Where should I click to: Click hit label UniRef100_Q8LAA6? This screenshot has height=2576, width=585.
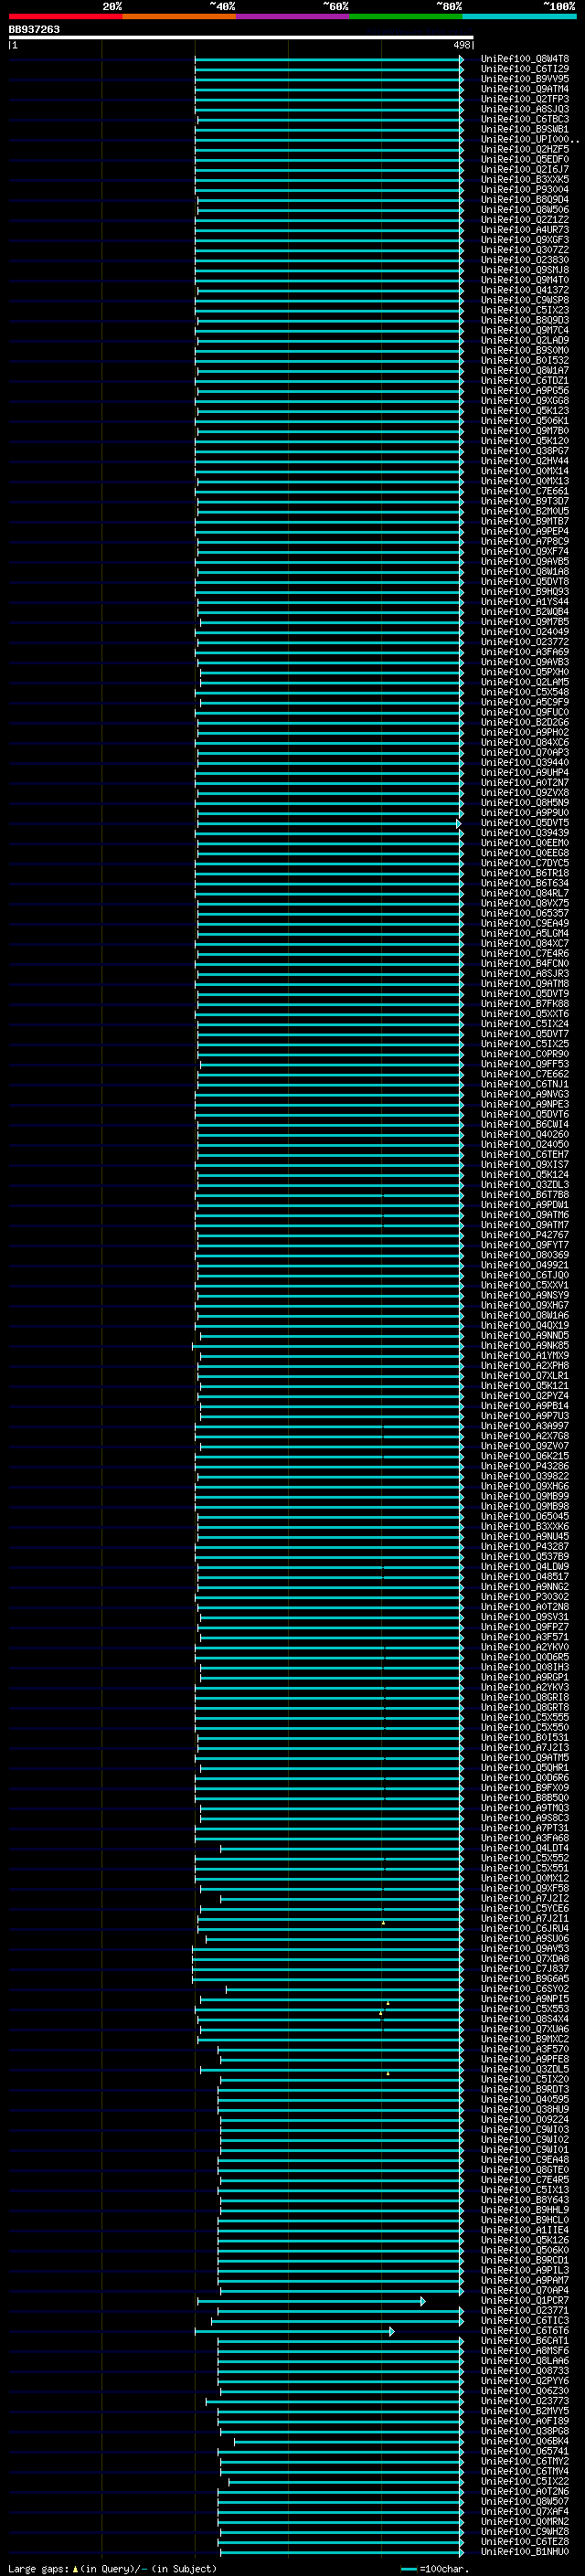525,2360
